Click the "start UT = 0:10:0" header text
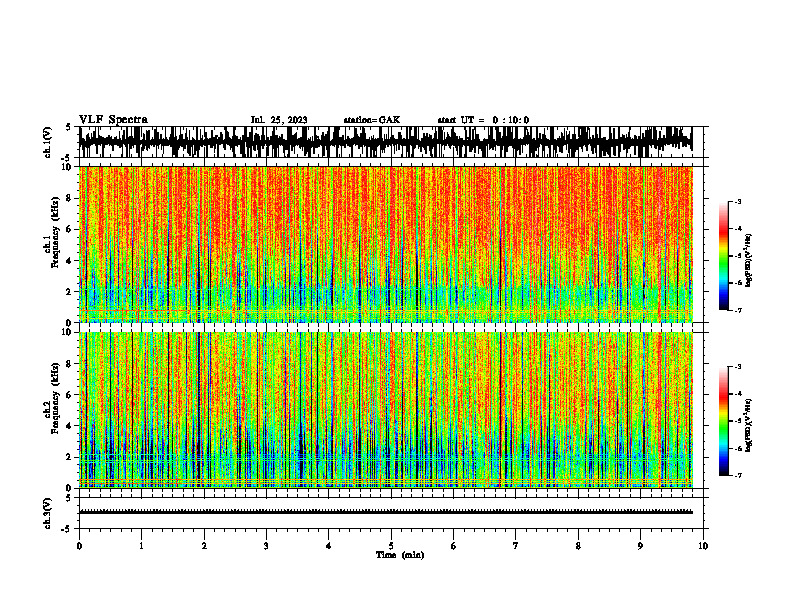Viewport: 792px width, 612px height. 483,120
